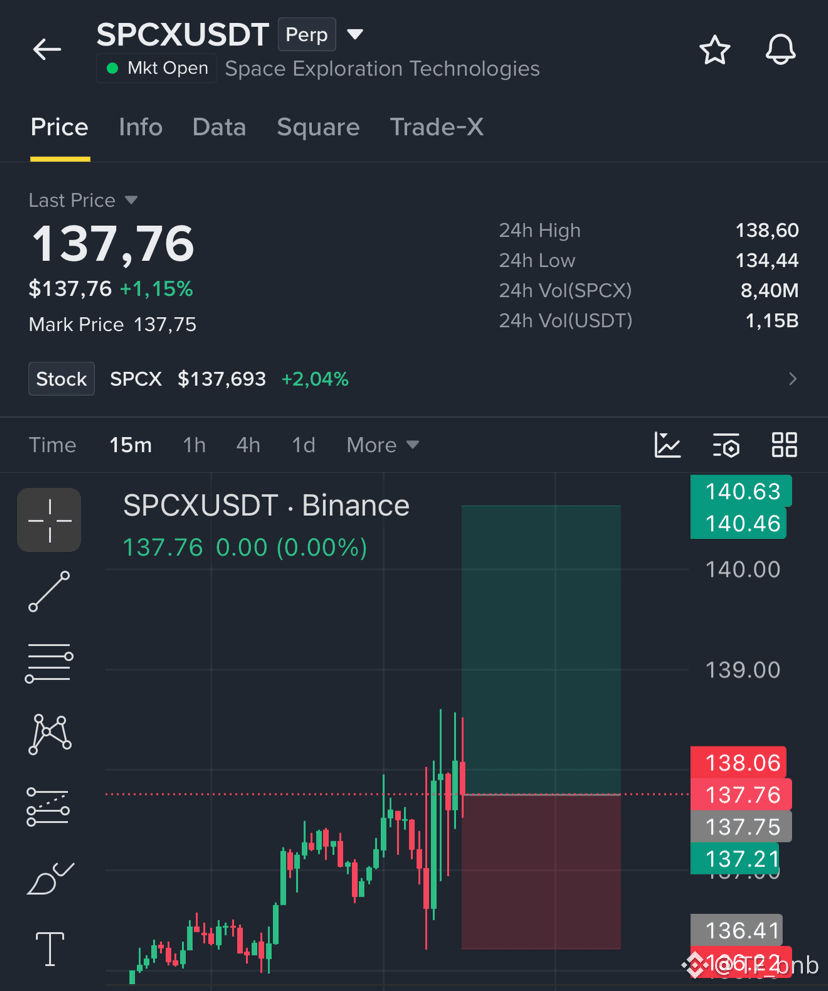This screenshot has width=828, height=991.
Task: Select the brush drawing tool
Action: [51, 878]
